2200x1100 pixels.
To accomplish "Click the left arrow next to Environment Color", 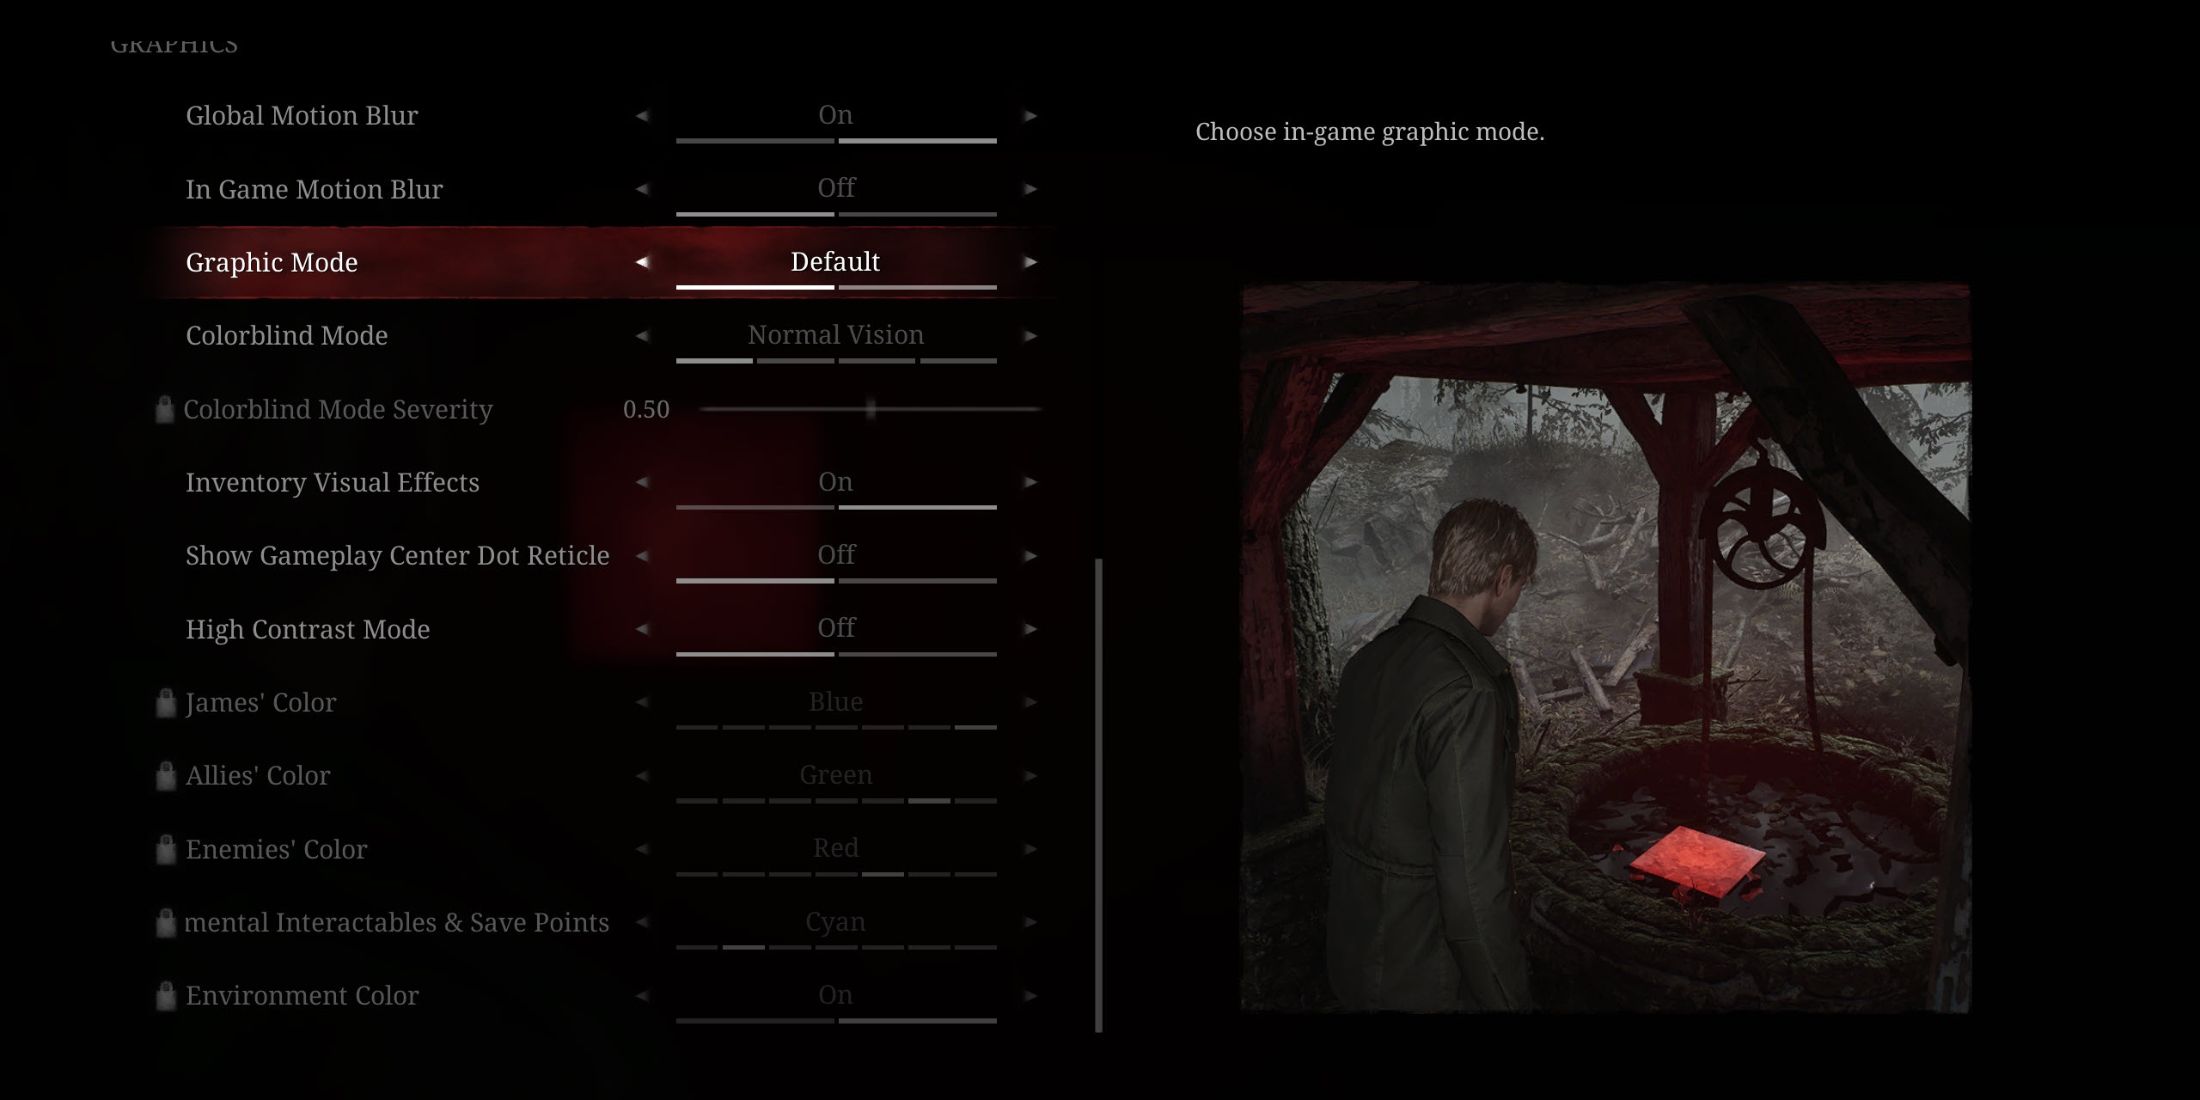I will click(x=643, y=996).
